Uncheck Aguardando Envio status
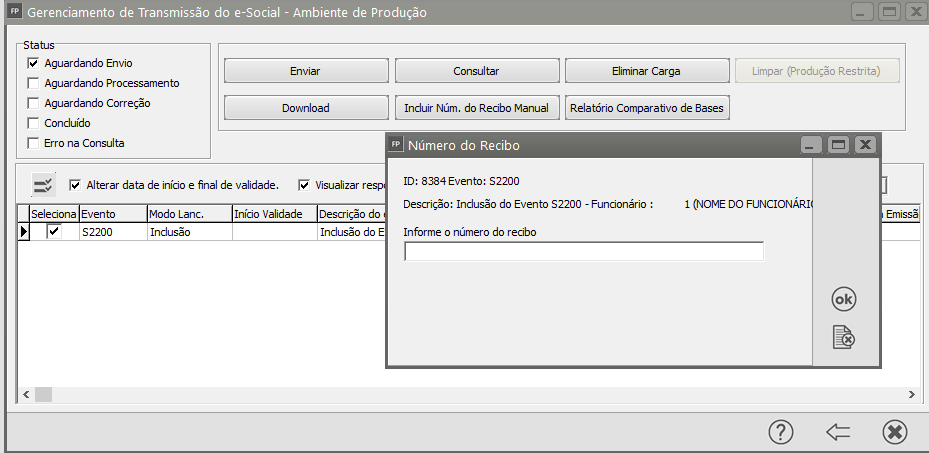This screenshot has height=453, width=929. [x=33, y=63]
